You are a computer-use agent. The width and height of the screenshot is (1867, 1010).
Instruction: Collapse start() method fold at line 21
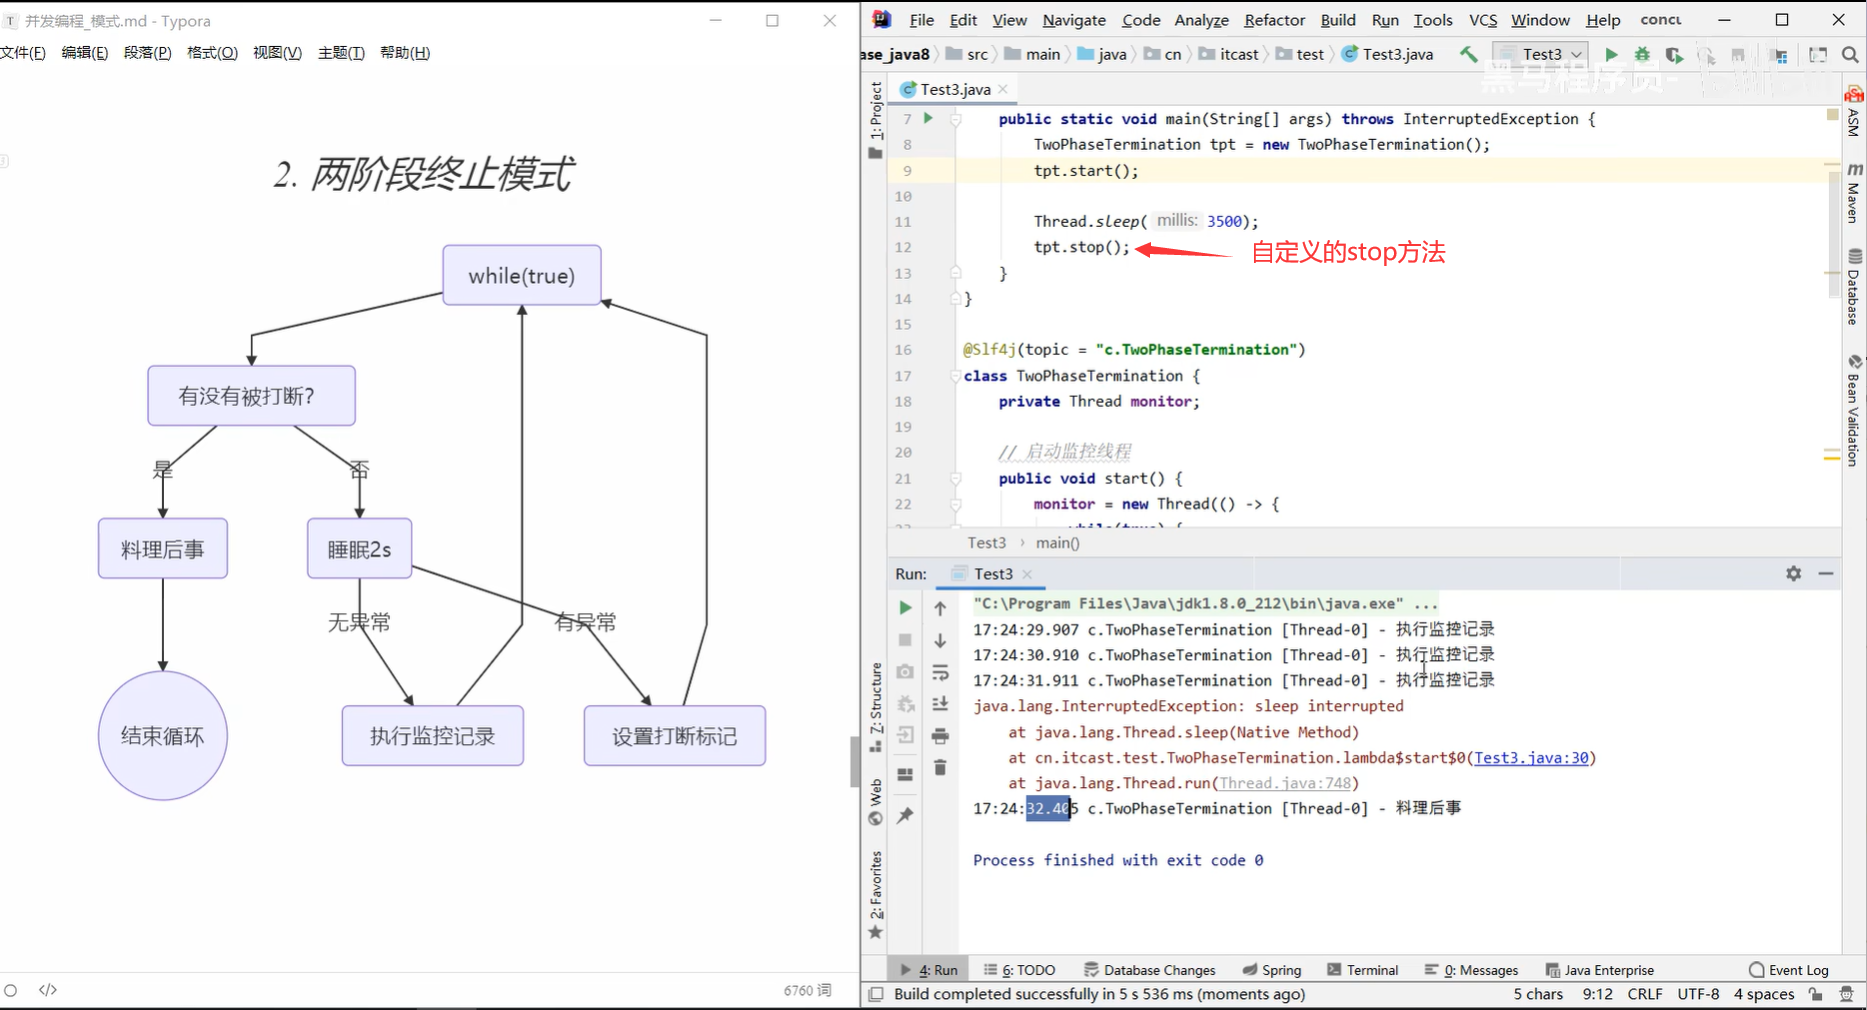point(956,479)
